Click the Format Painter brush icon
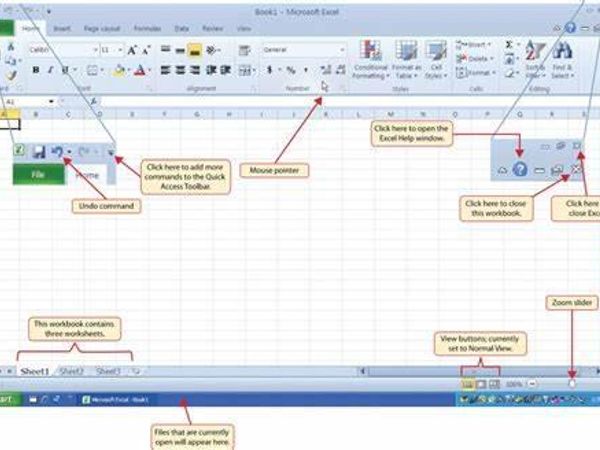The image size is (600, 450). [x=11, y=75]
